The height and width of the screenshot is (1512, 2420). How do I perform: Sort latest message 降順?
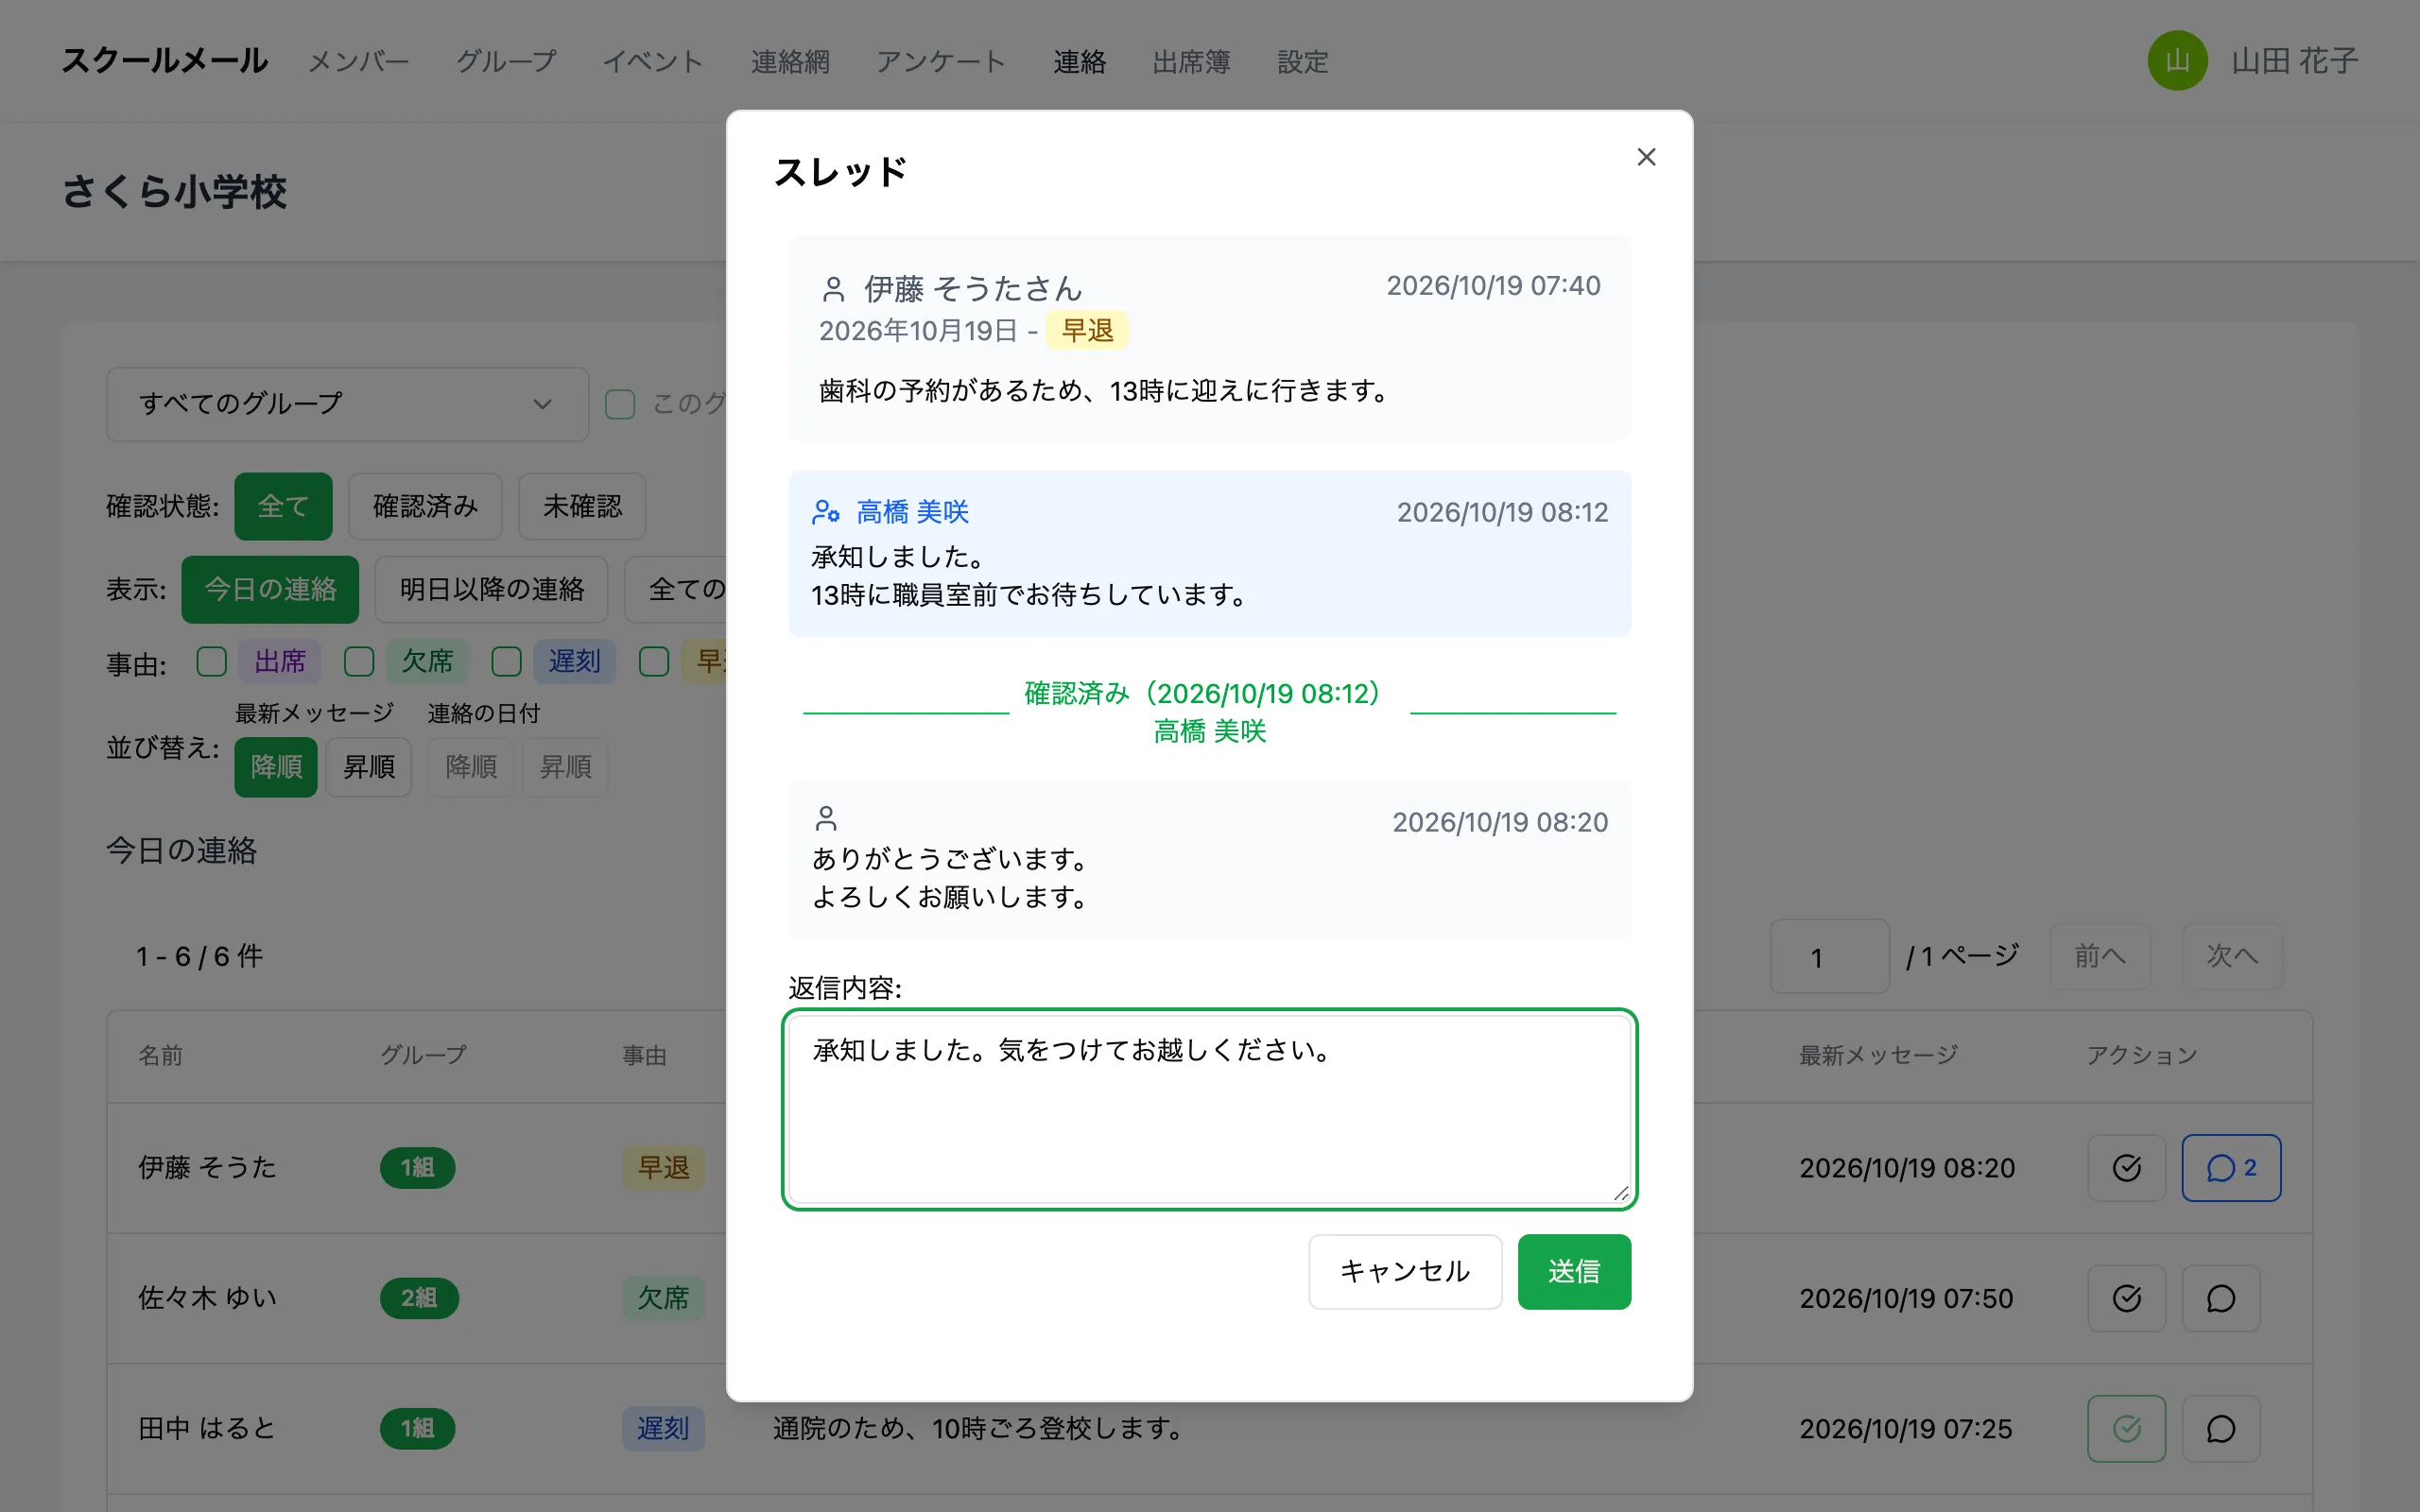tap(276, 767)
